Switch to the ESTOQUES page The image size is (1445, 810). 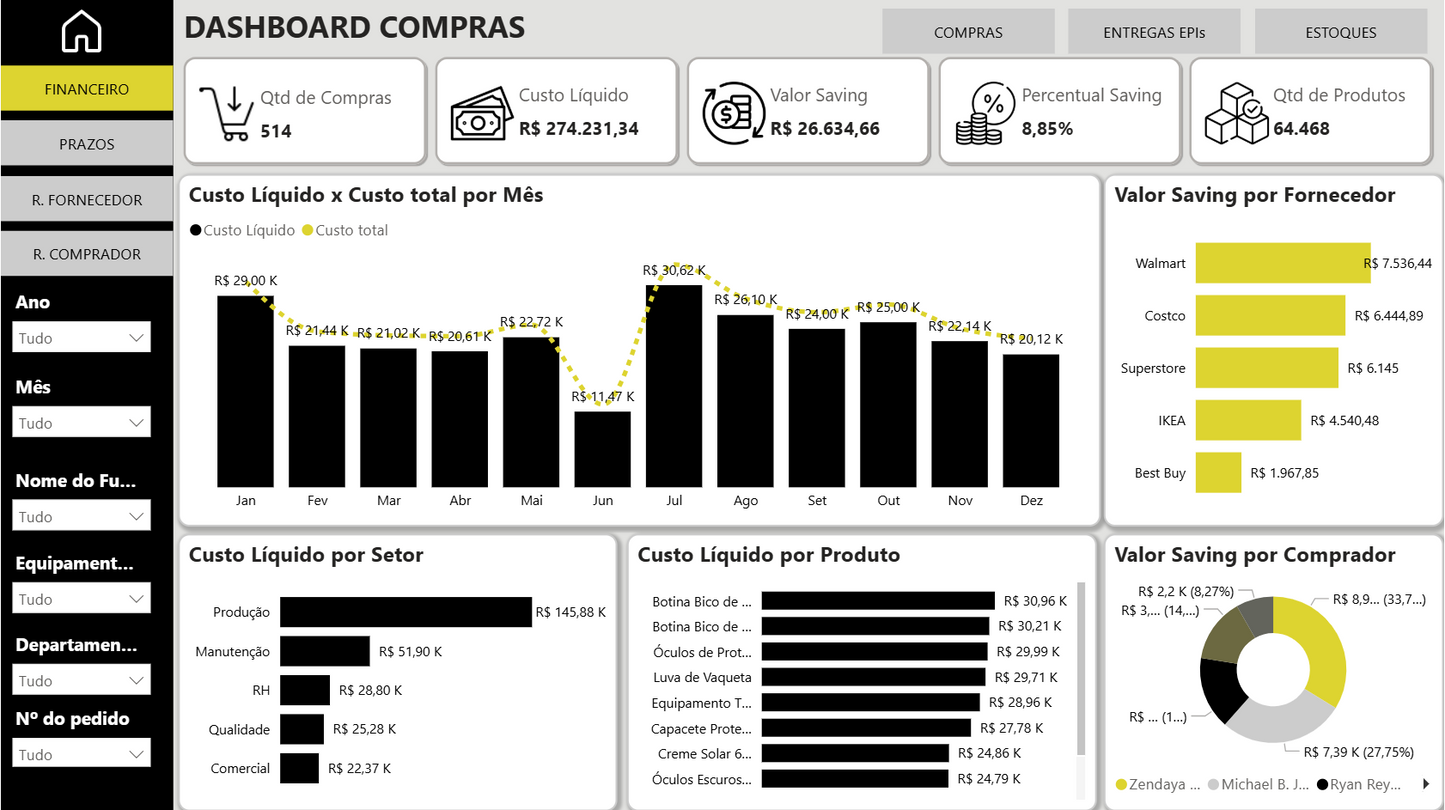[1340, 31]
